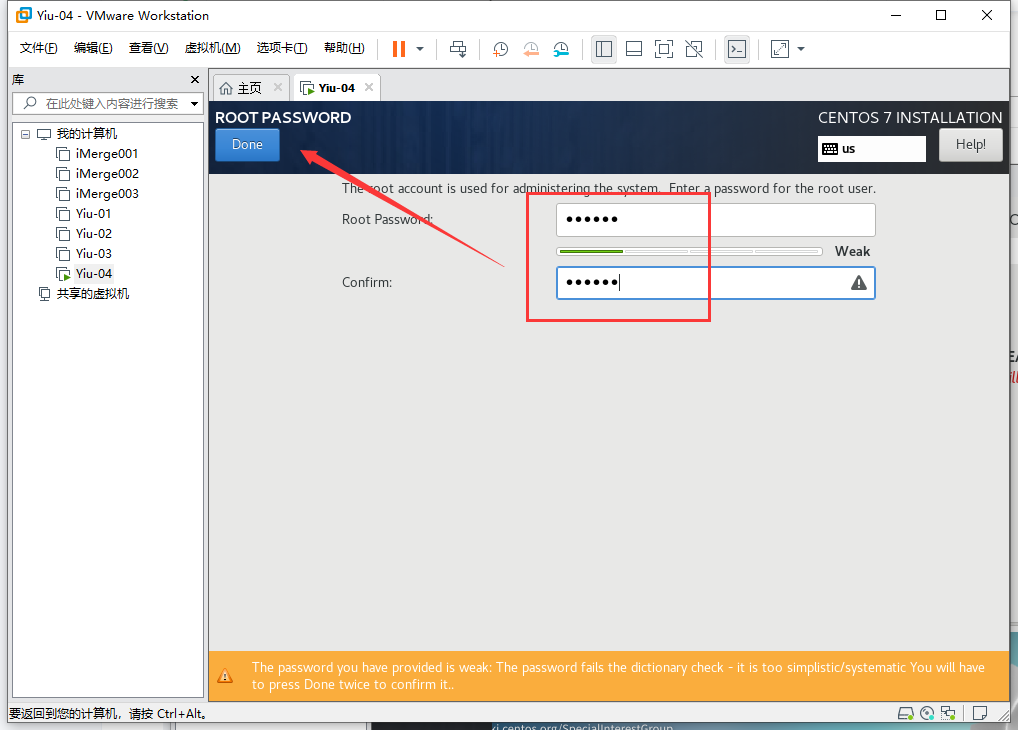This screenshot has width=1018, height=730.
Task: Click Done to confirm root password
Action: point(247,144)
